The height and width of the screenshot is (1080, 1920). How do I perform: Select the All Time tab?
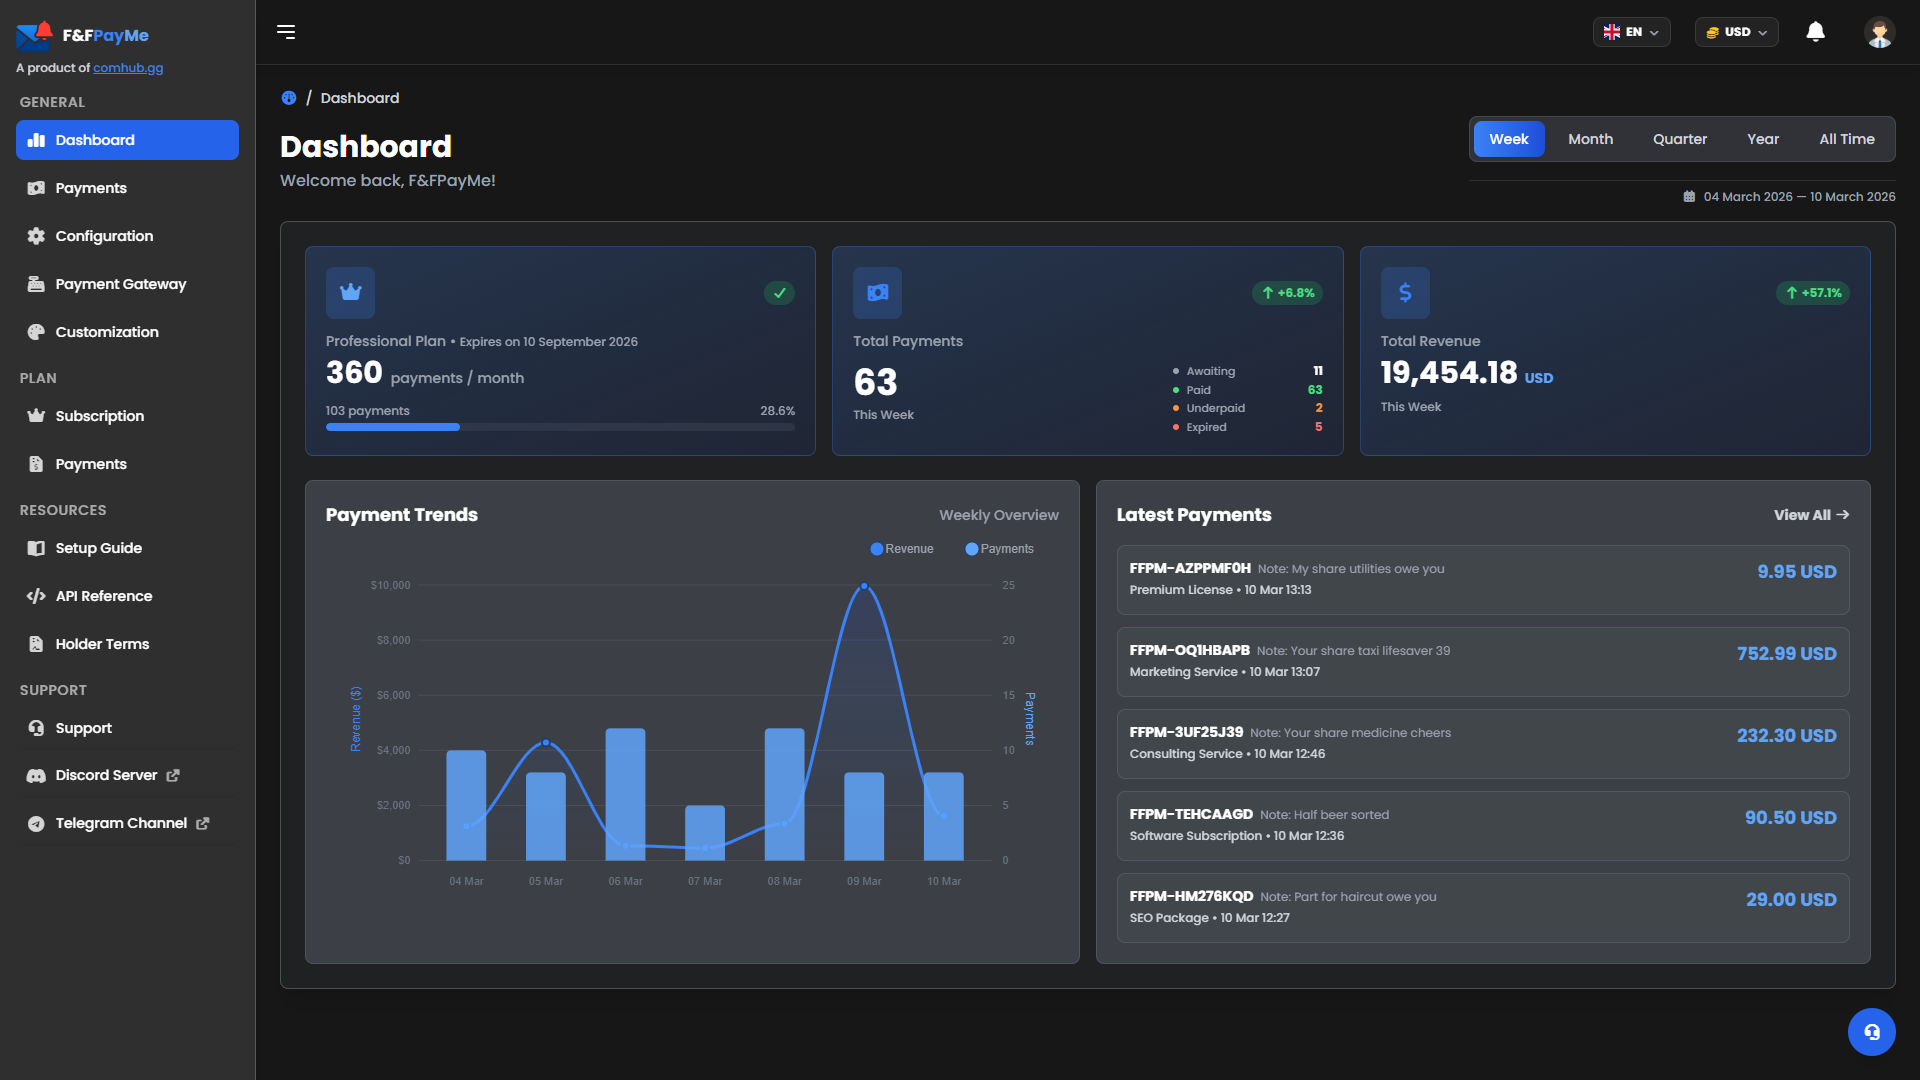point(1846,139)
